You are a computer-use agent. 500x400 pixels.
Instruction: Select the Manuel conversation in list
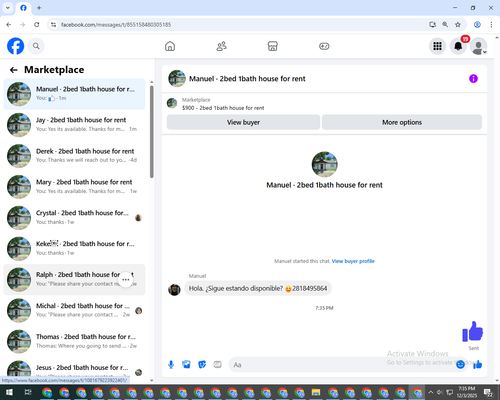click(74, 94)
